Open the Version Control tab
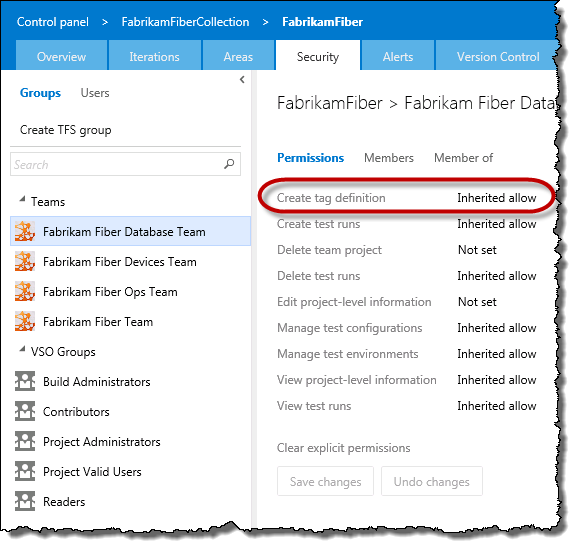Viewport: 577px width, 548px height. pyautogui.click(x=497, y=56)
